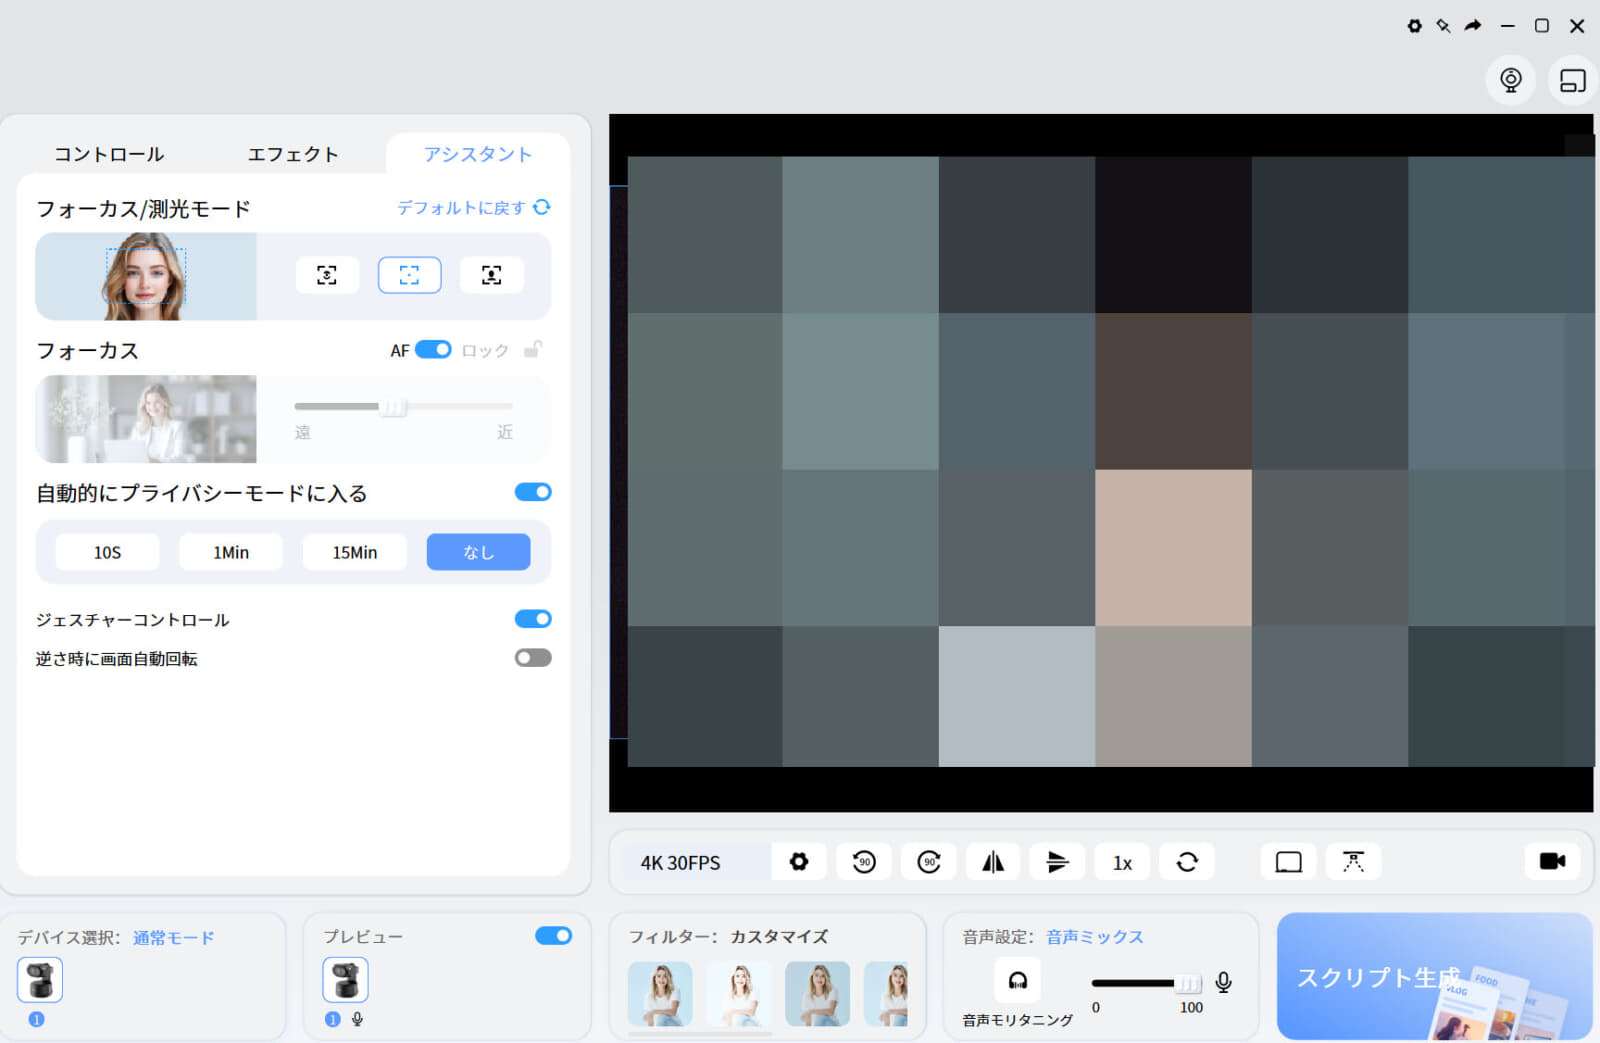Flip the video vertically
This screenshot has width=1600, height=1043.
1057,862
